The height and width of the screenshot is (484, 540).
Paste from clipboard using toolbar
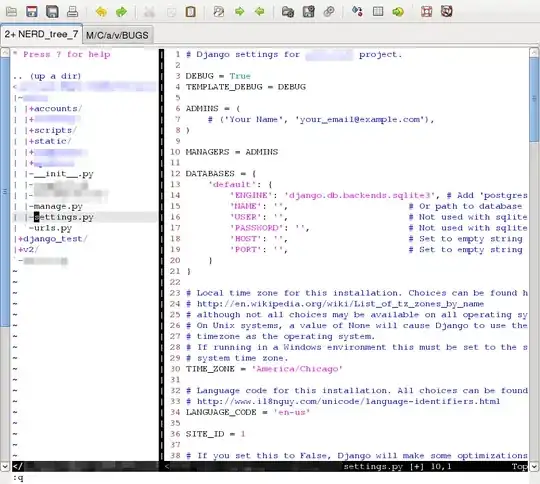pos(190,12)
